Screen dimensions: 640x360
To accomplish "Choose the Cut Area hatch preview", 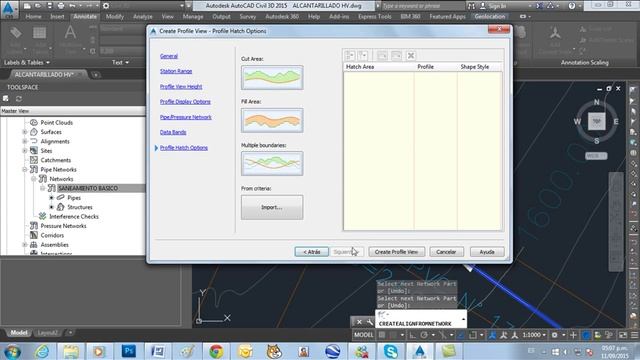I will (272, 77).
